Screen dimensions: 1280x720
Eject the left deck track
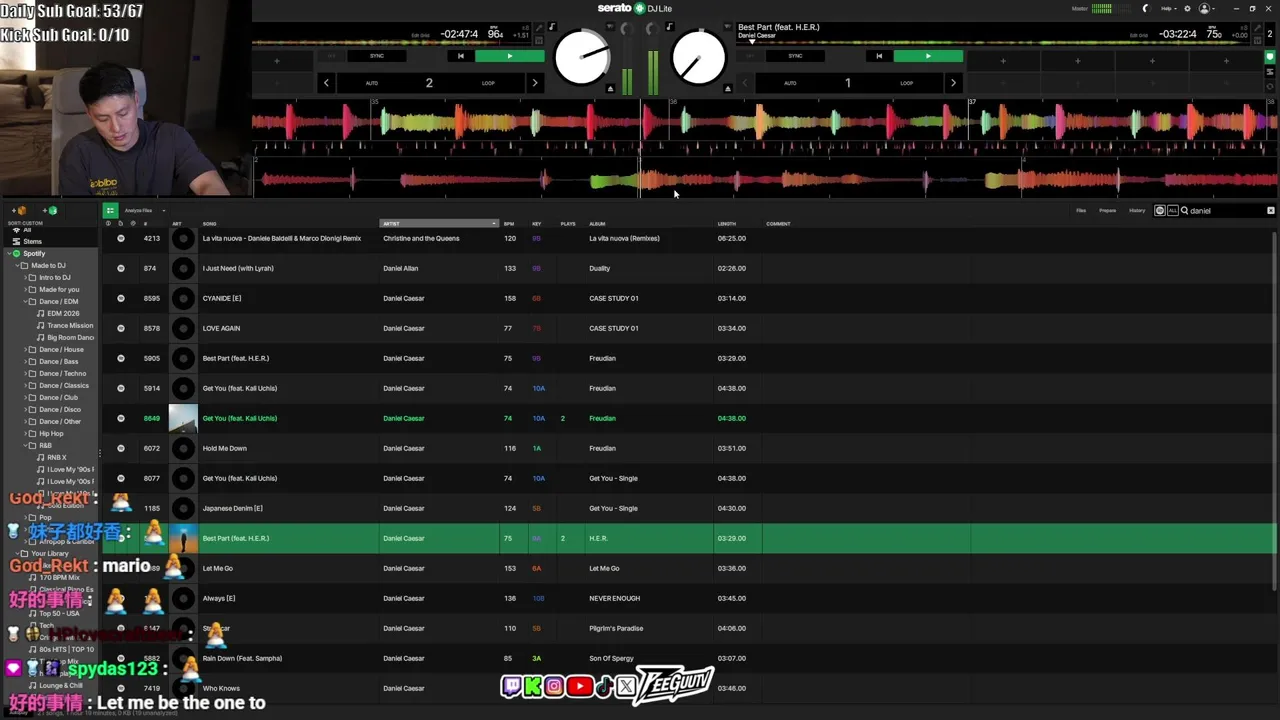point(611,89)
